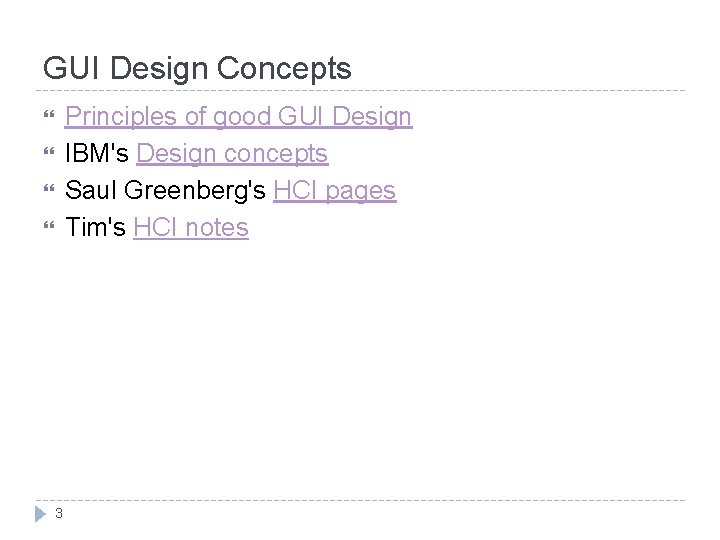The image size is (720, 540).
Task: Click the blue triangle arrow beside slide number
Action: [x=40, y=514]
